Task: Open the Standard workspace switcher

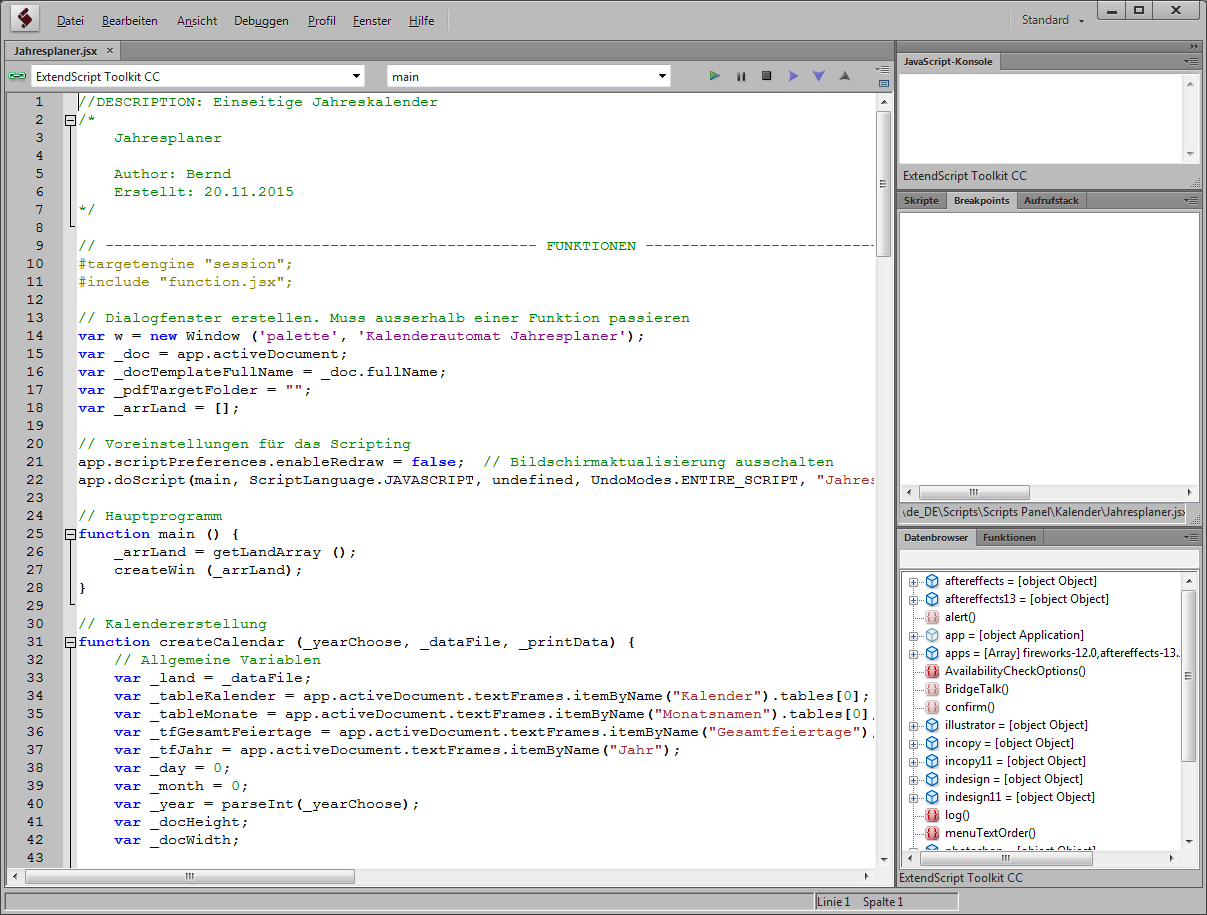Action: (x=1053, y=20)
